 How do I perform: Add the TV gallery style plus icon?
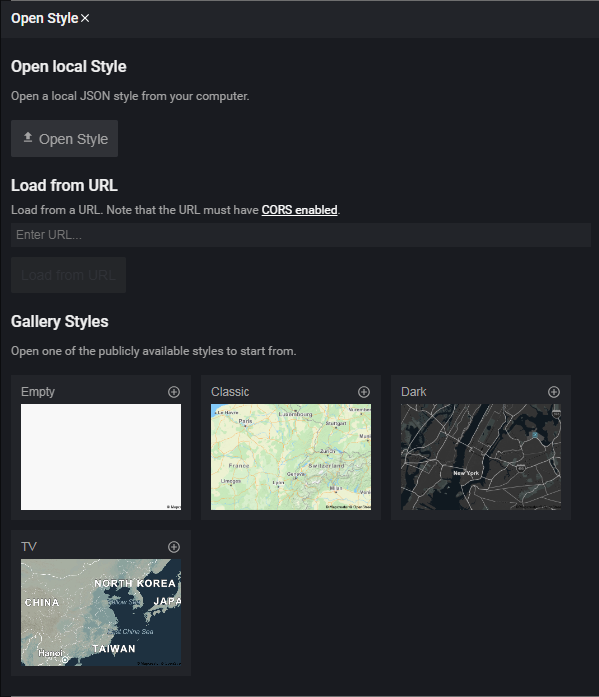coord(174,547)
